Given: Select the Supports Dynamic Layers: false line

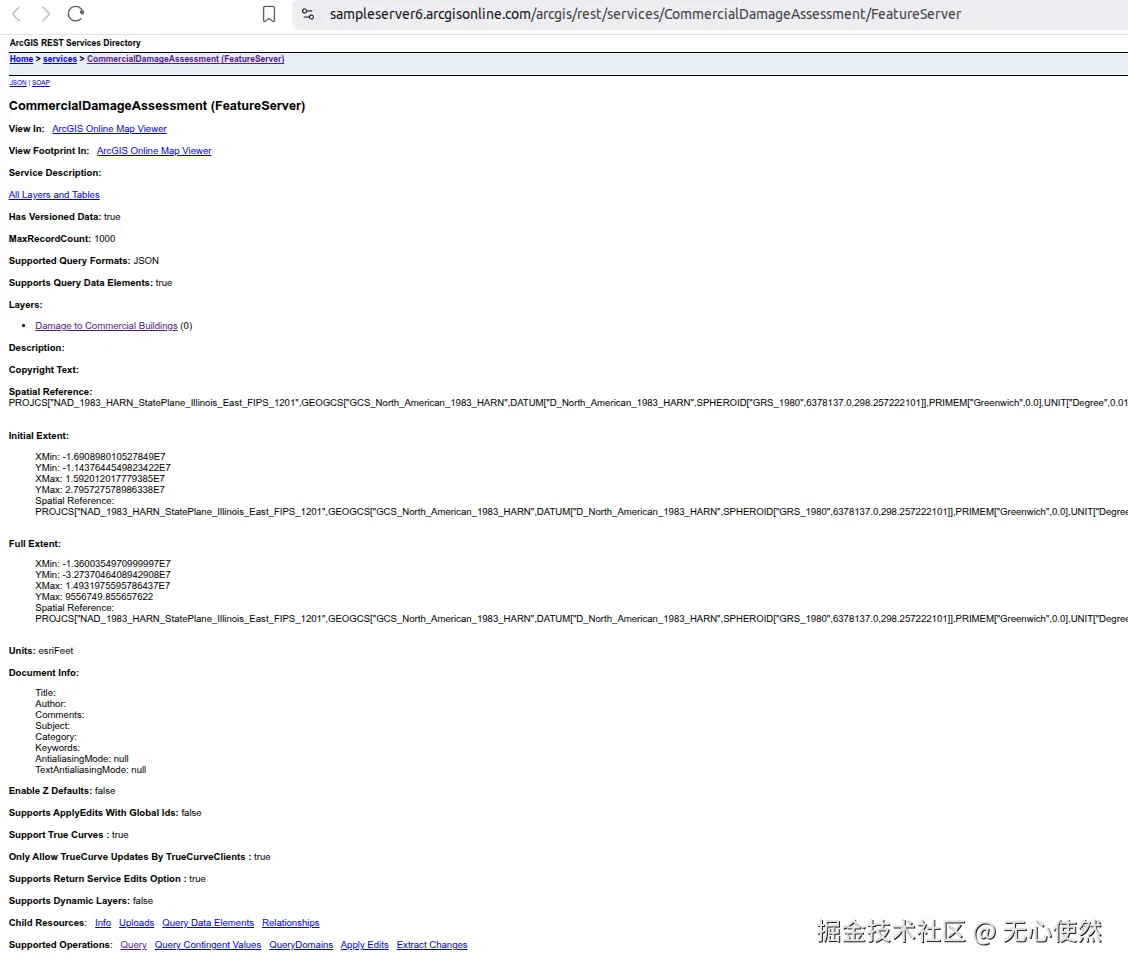Looking at the screenshot, I should [81, 901].
